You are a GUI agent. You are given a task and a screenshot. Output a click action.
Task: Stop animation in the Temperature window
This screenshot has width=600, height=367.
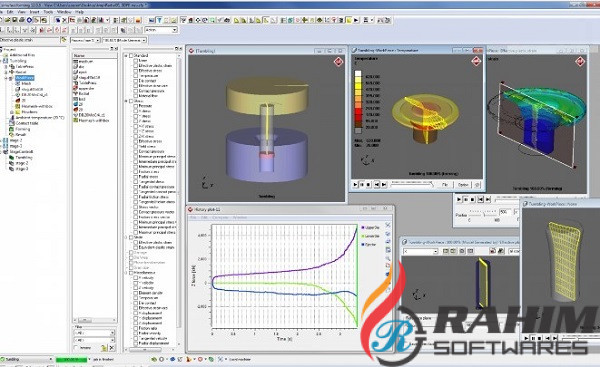[x=368, y=184]
